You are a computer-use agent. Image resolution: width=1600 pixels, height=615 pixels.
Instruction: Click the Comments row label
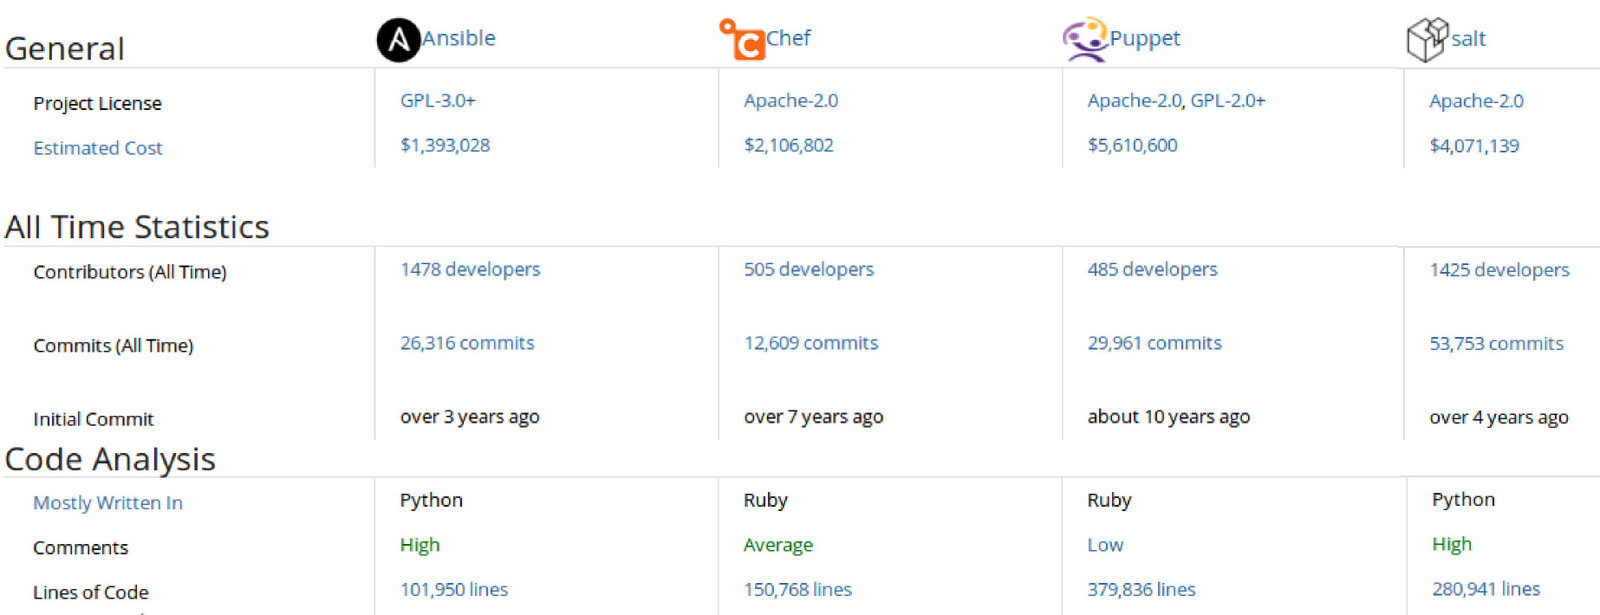(x=80, y=548)
